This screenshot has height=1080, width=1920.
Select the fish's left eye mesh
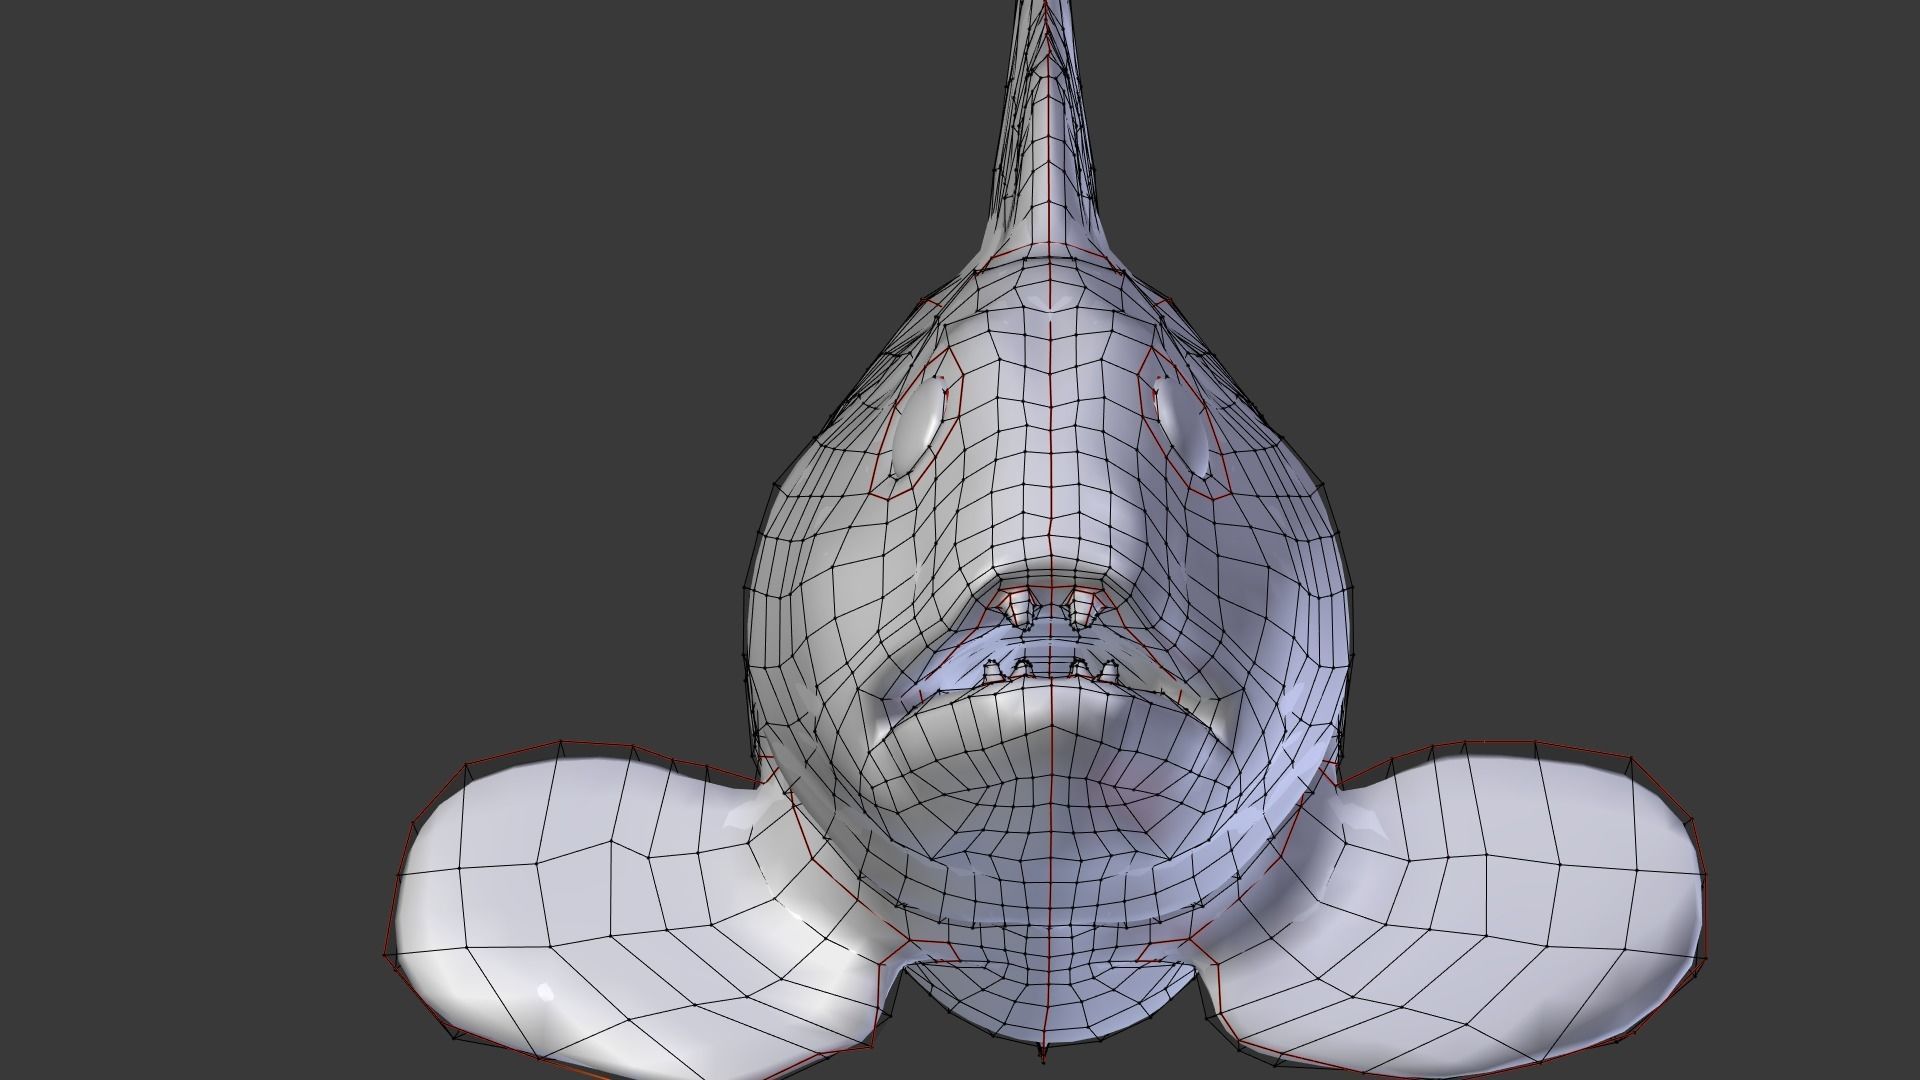click(917, 426)
